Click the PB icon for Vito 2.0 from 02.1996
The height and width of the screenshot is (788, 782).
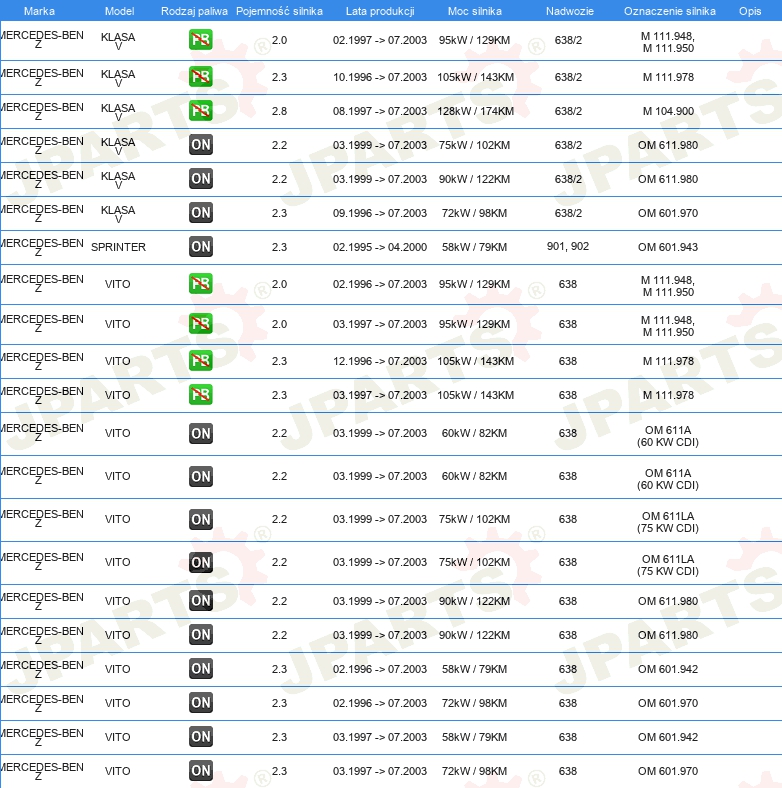click(201, 284)
